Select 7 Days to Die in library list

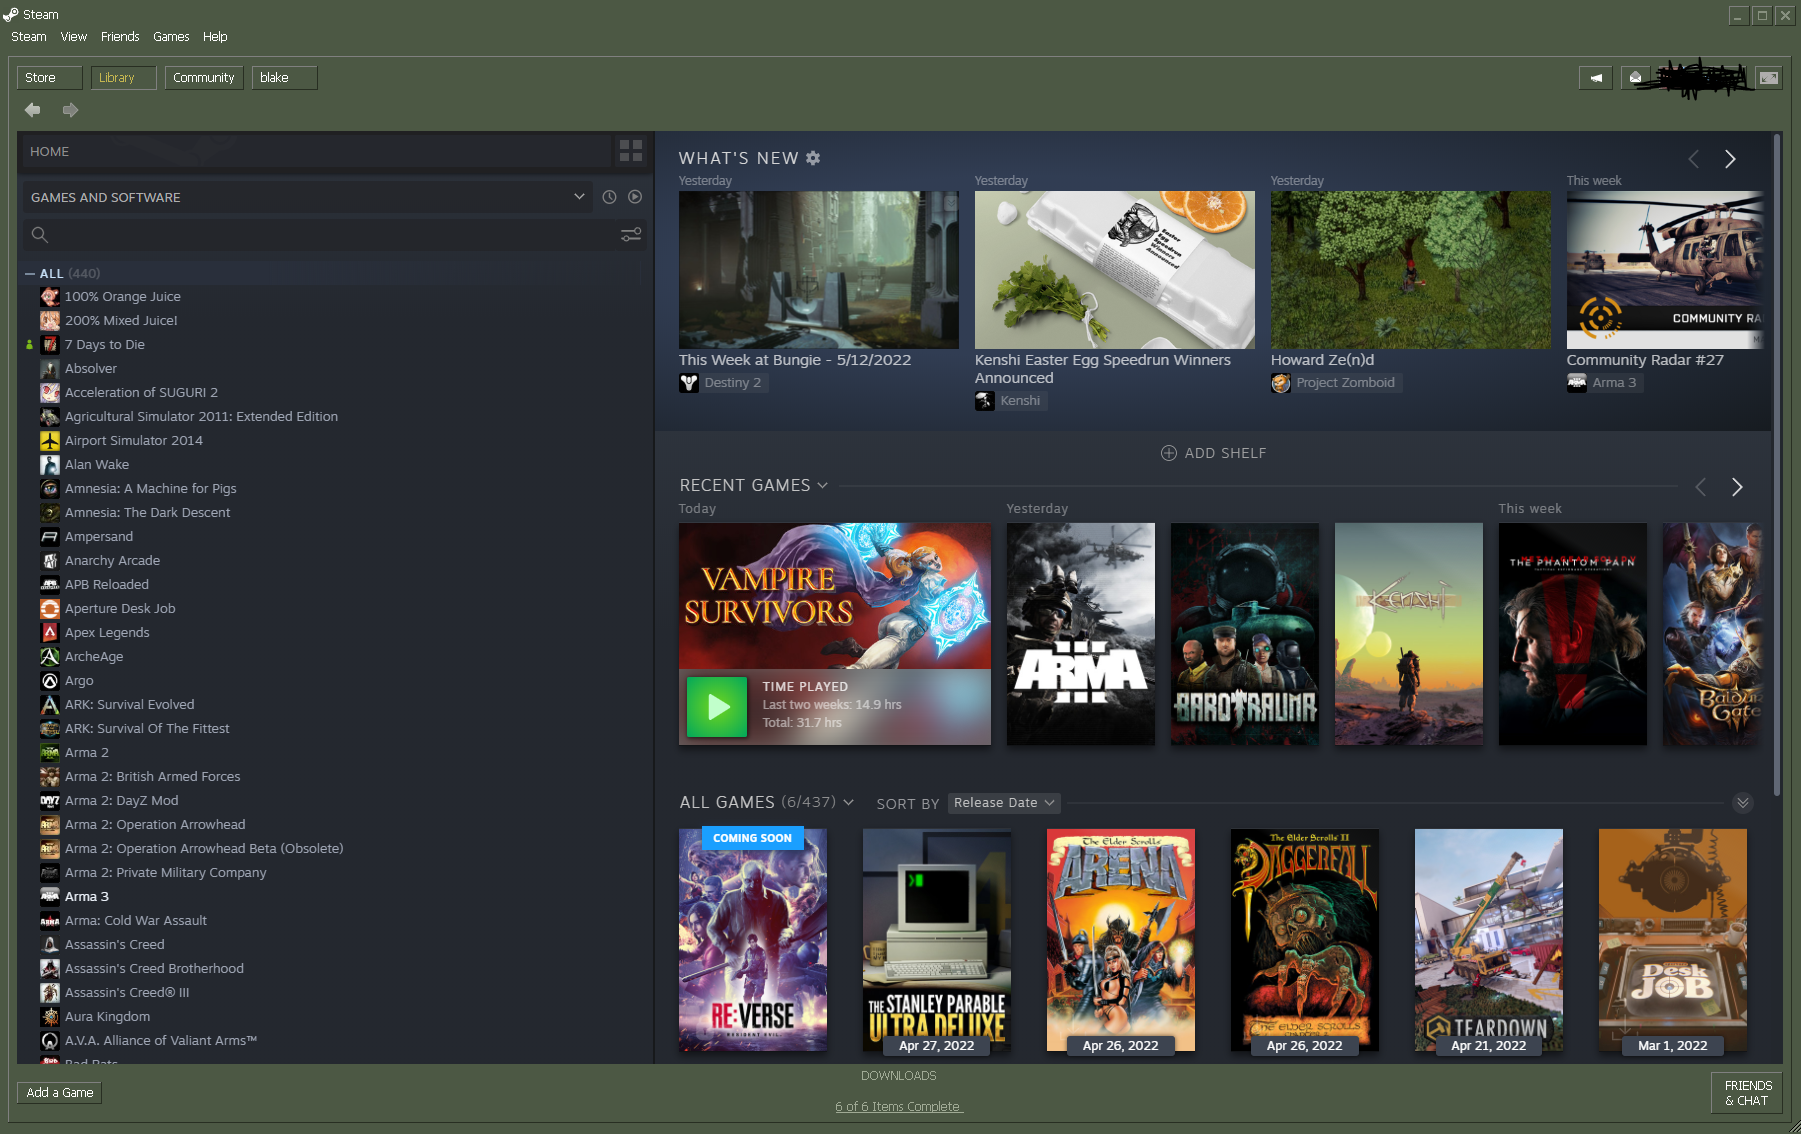(x=105, y=345)
